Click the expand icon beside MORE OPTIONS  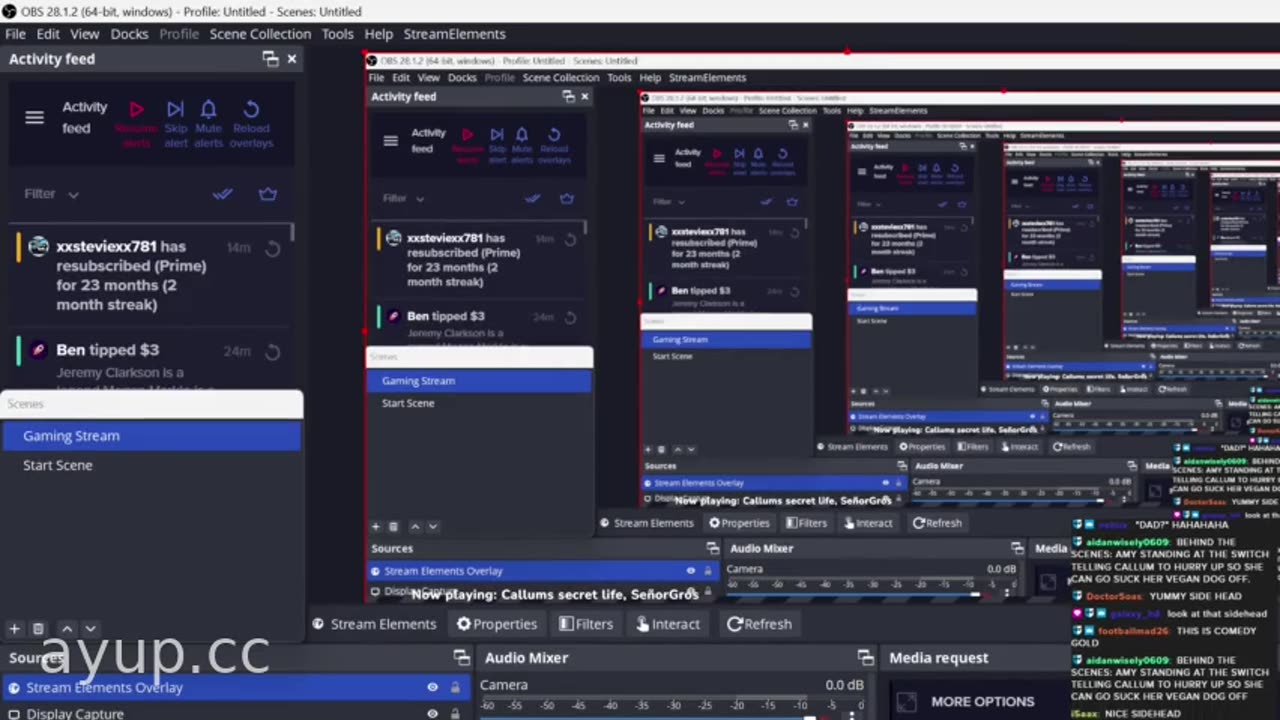click(x=906, y=703)
